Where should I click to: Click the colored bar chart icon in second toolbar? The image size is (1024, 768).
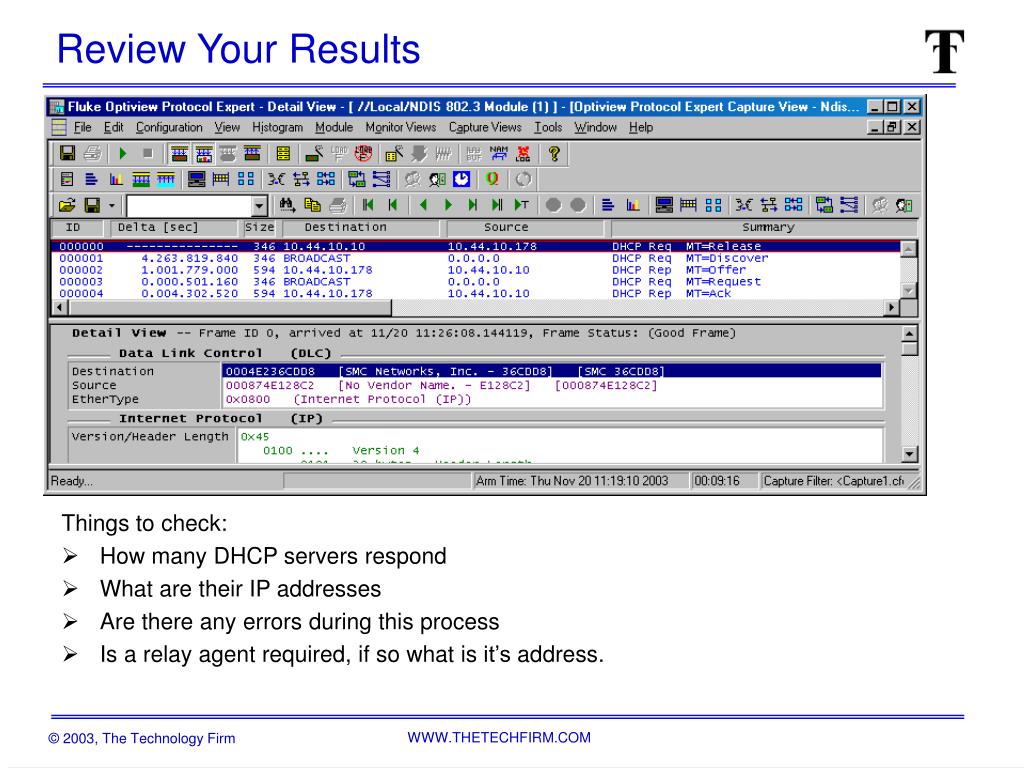[x=116, y=179]
